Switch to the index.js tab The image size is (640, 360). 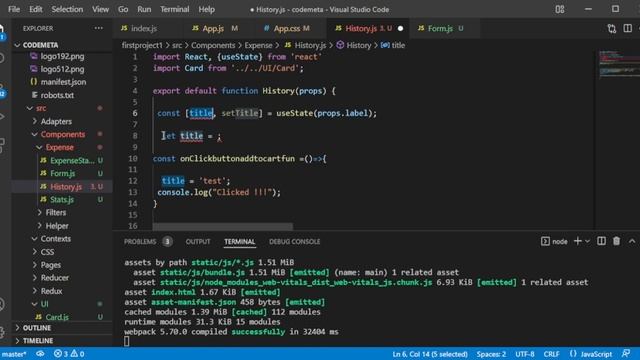tap(144, 28)
